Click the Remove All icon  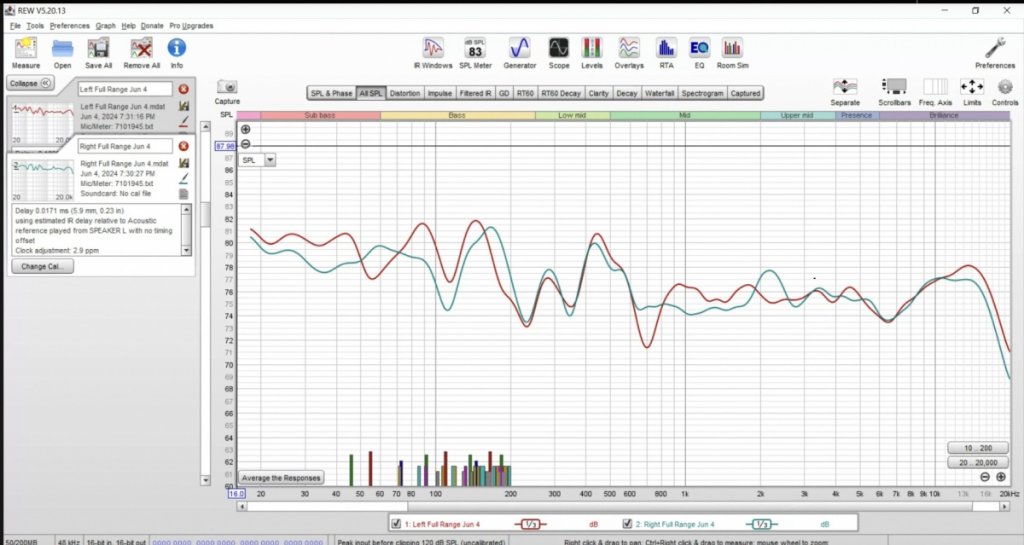pos(141,53)
